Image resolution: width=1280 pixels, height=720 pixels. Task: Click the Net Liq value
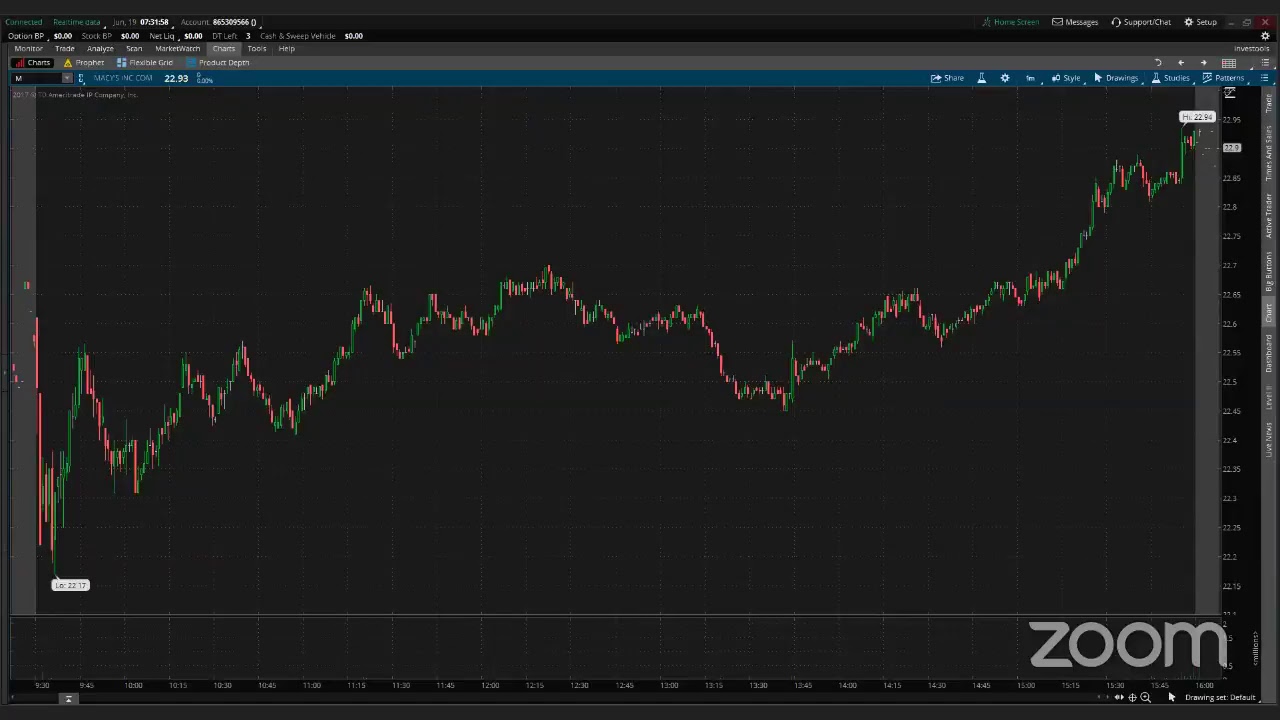(193, 36)
